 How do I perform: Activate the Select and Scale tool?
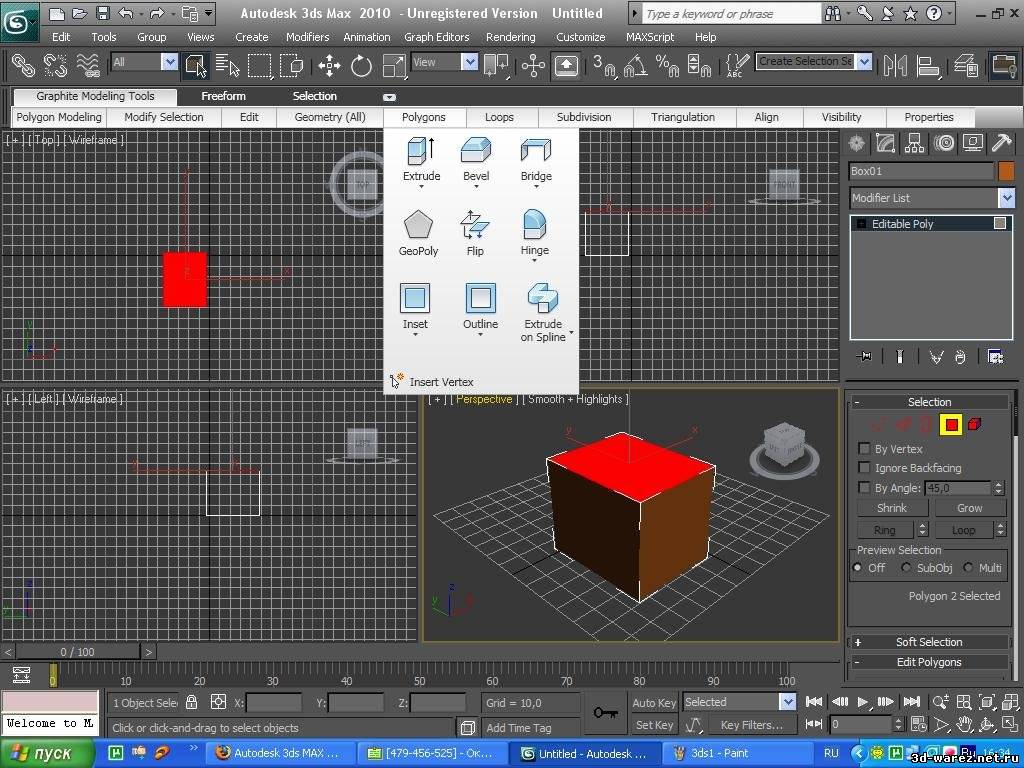[x=392, y=65]
